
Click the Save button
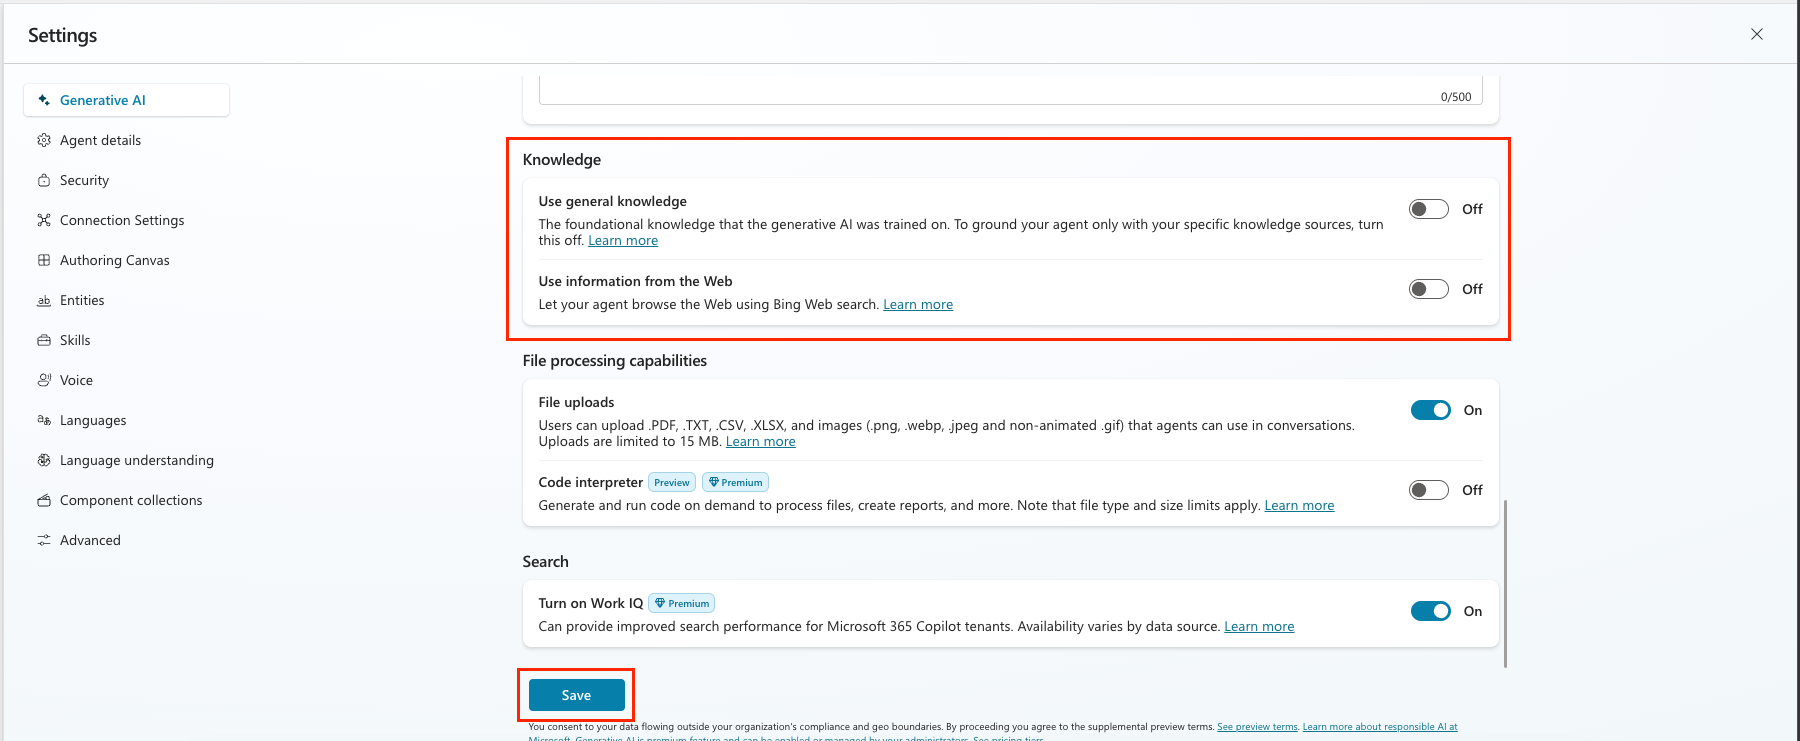(x=575, y=694)
